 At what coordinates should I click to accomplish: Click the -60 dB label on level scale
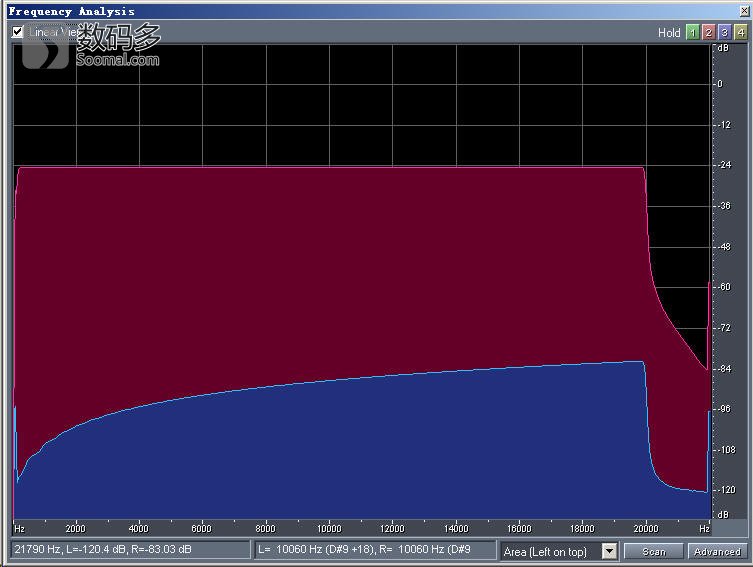721,287
